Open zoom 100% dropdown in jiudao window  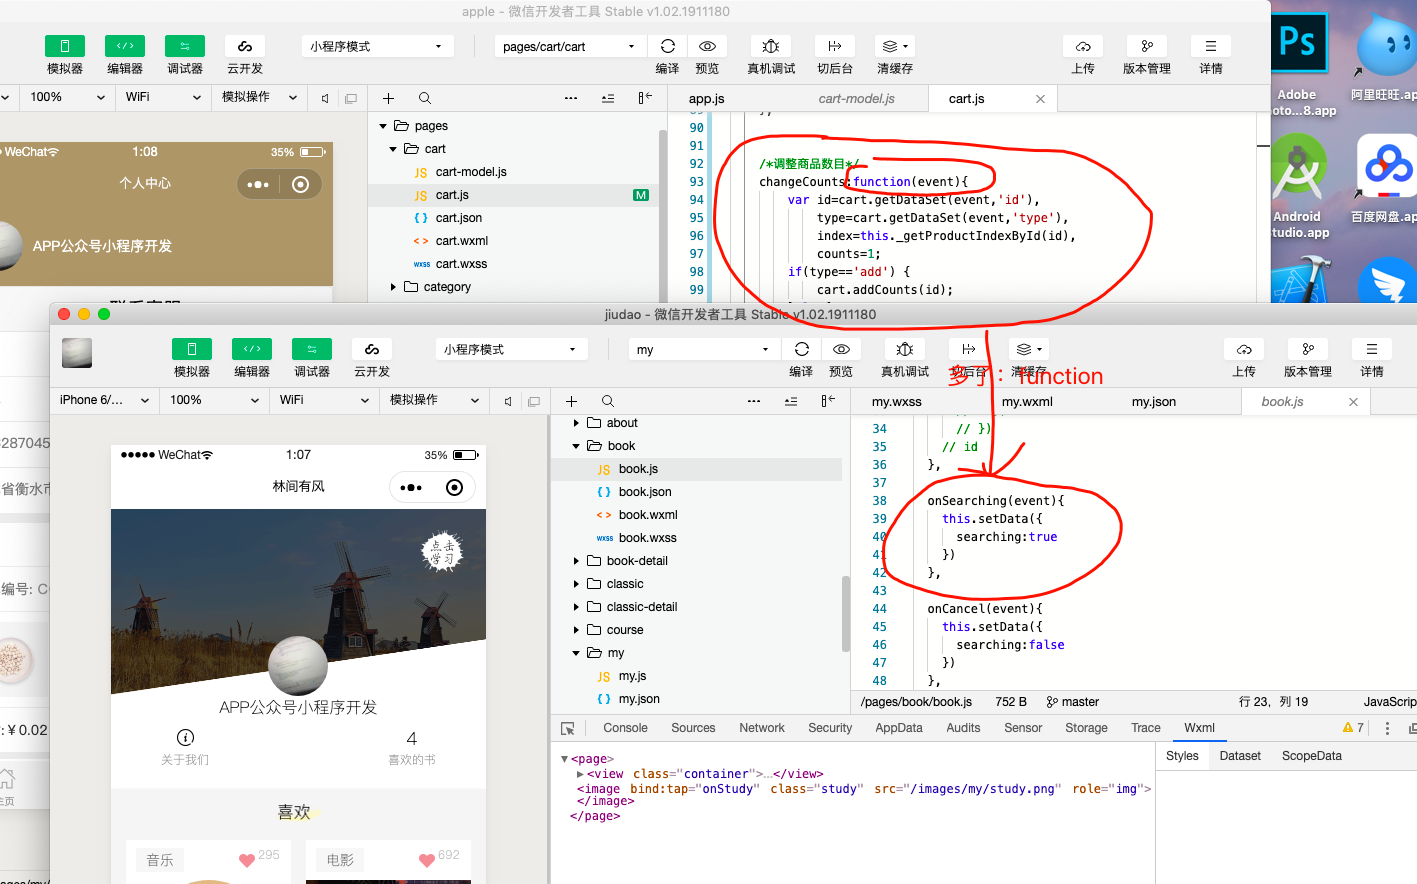pyautogui.click(x=215, y=400)
